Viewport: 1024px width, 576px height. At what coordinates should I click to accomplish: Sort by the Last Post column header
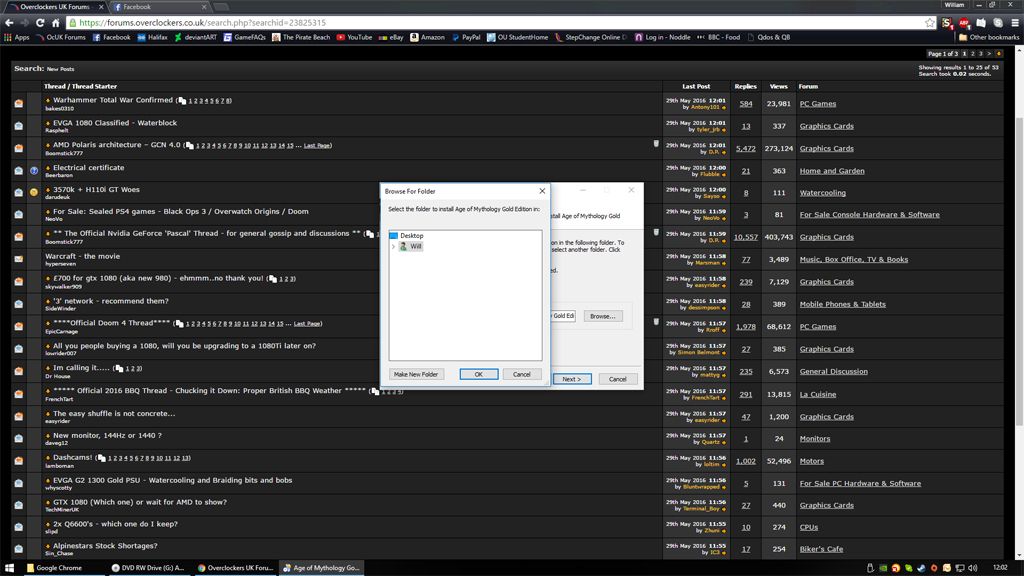click(x=696, y=86)
